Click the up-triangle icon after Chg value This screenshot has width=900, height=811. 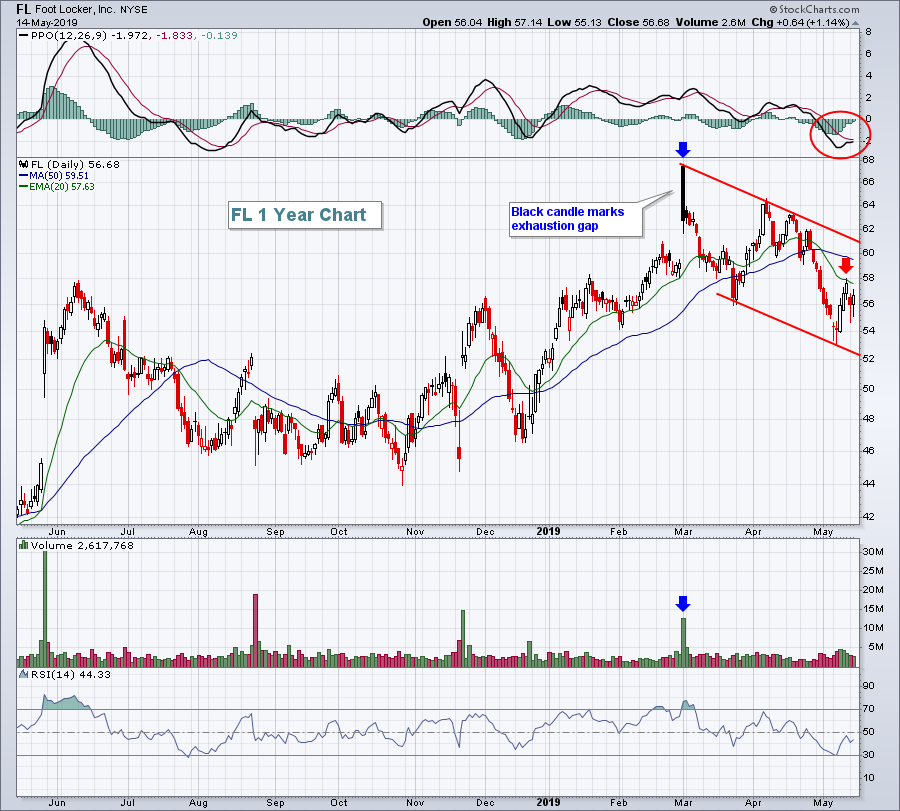click(855, 23)
